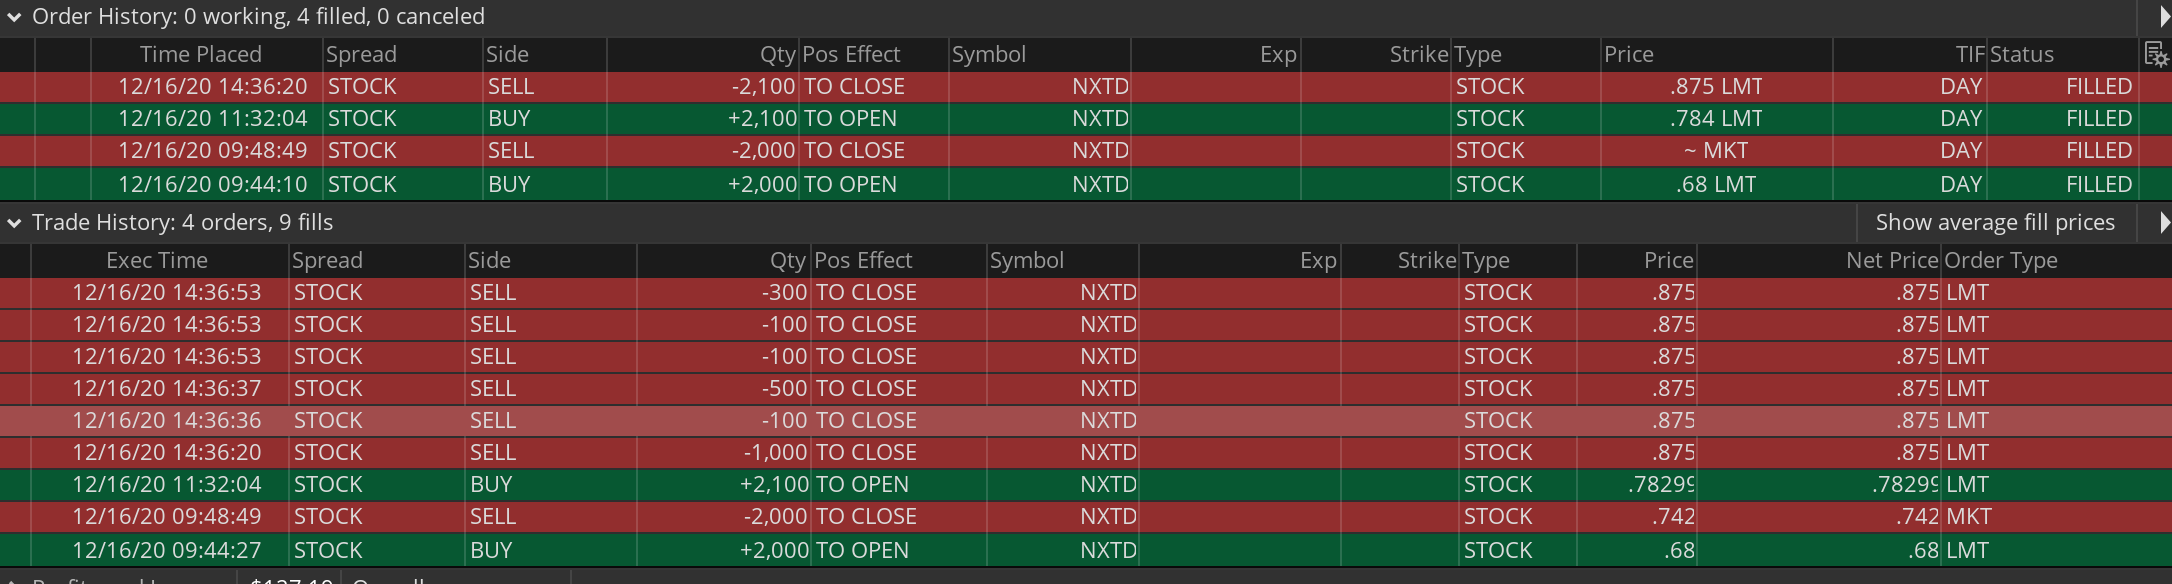Click the Order Type column header
Viewport: 2172px width, 584px height.
point(2000,261)
